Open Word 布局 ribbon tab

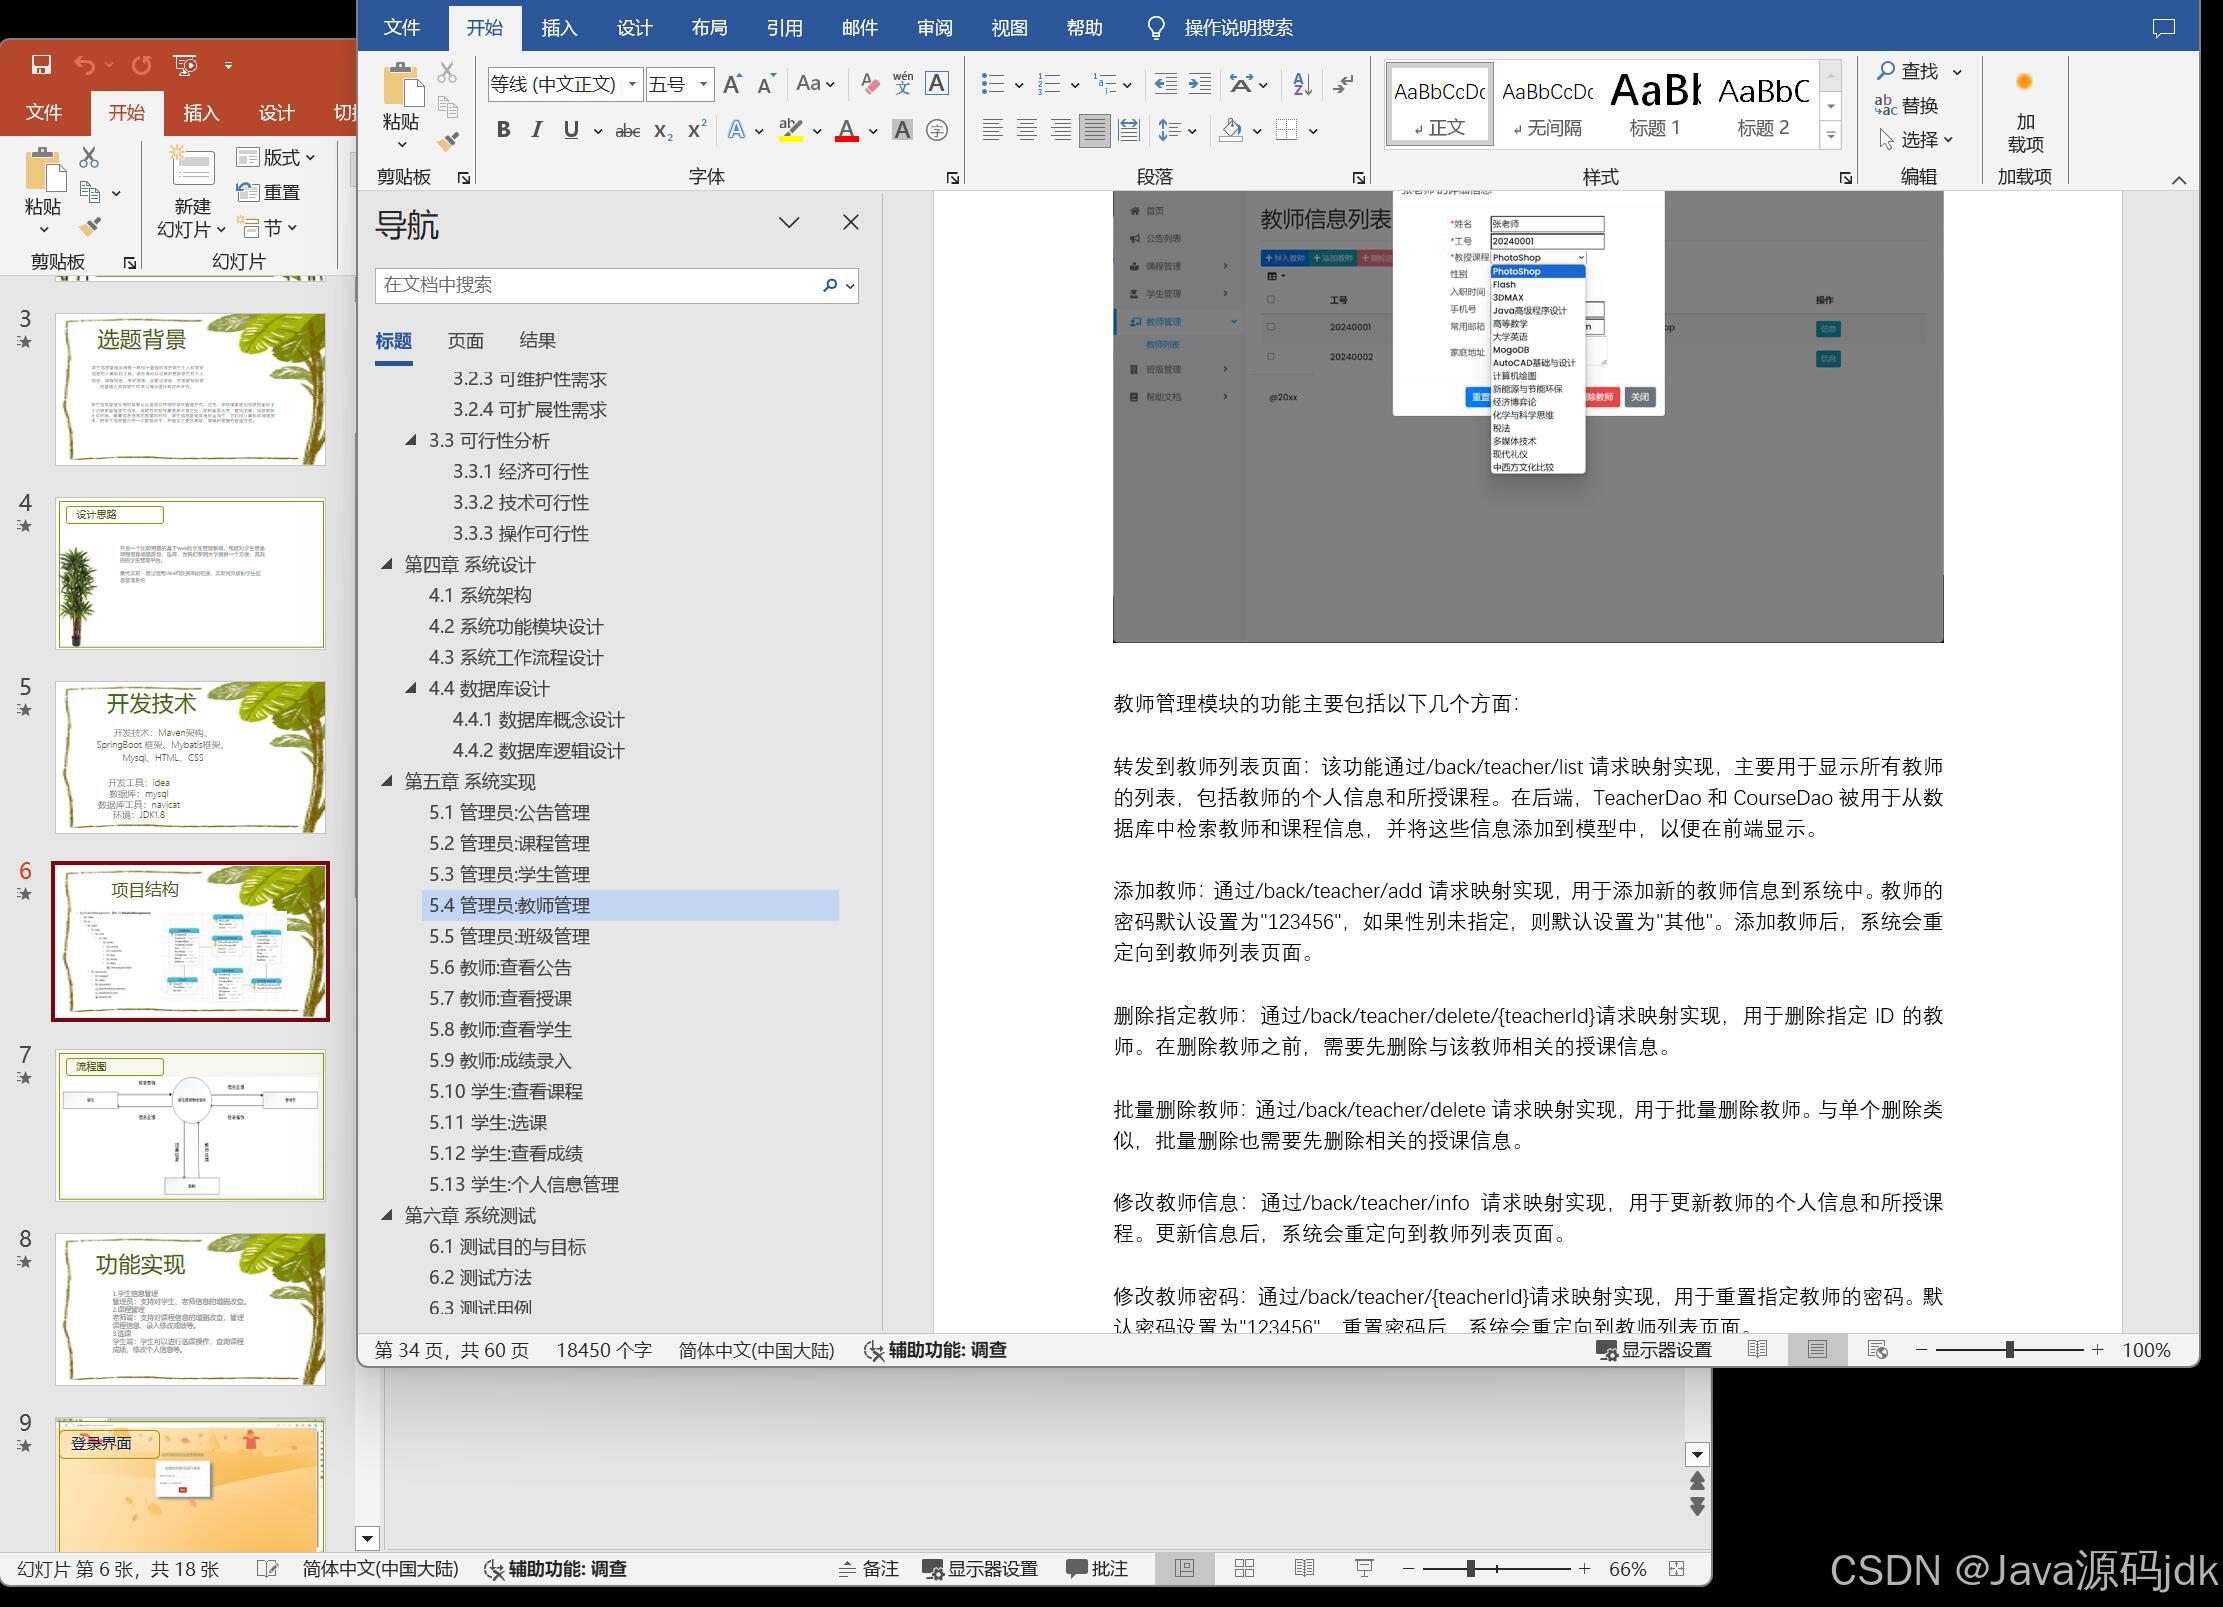709,28
